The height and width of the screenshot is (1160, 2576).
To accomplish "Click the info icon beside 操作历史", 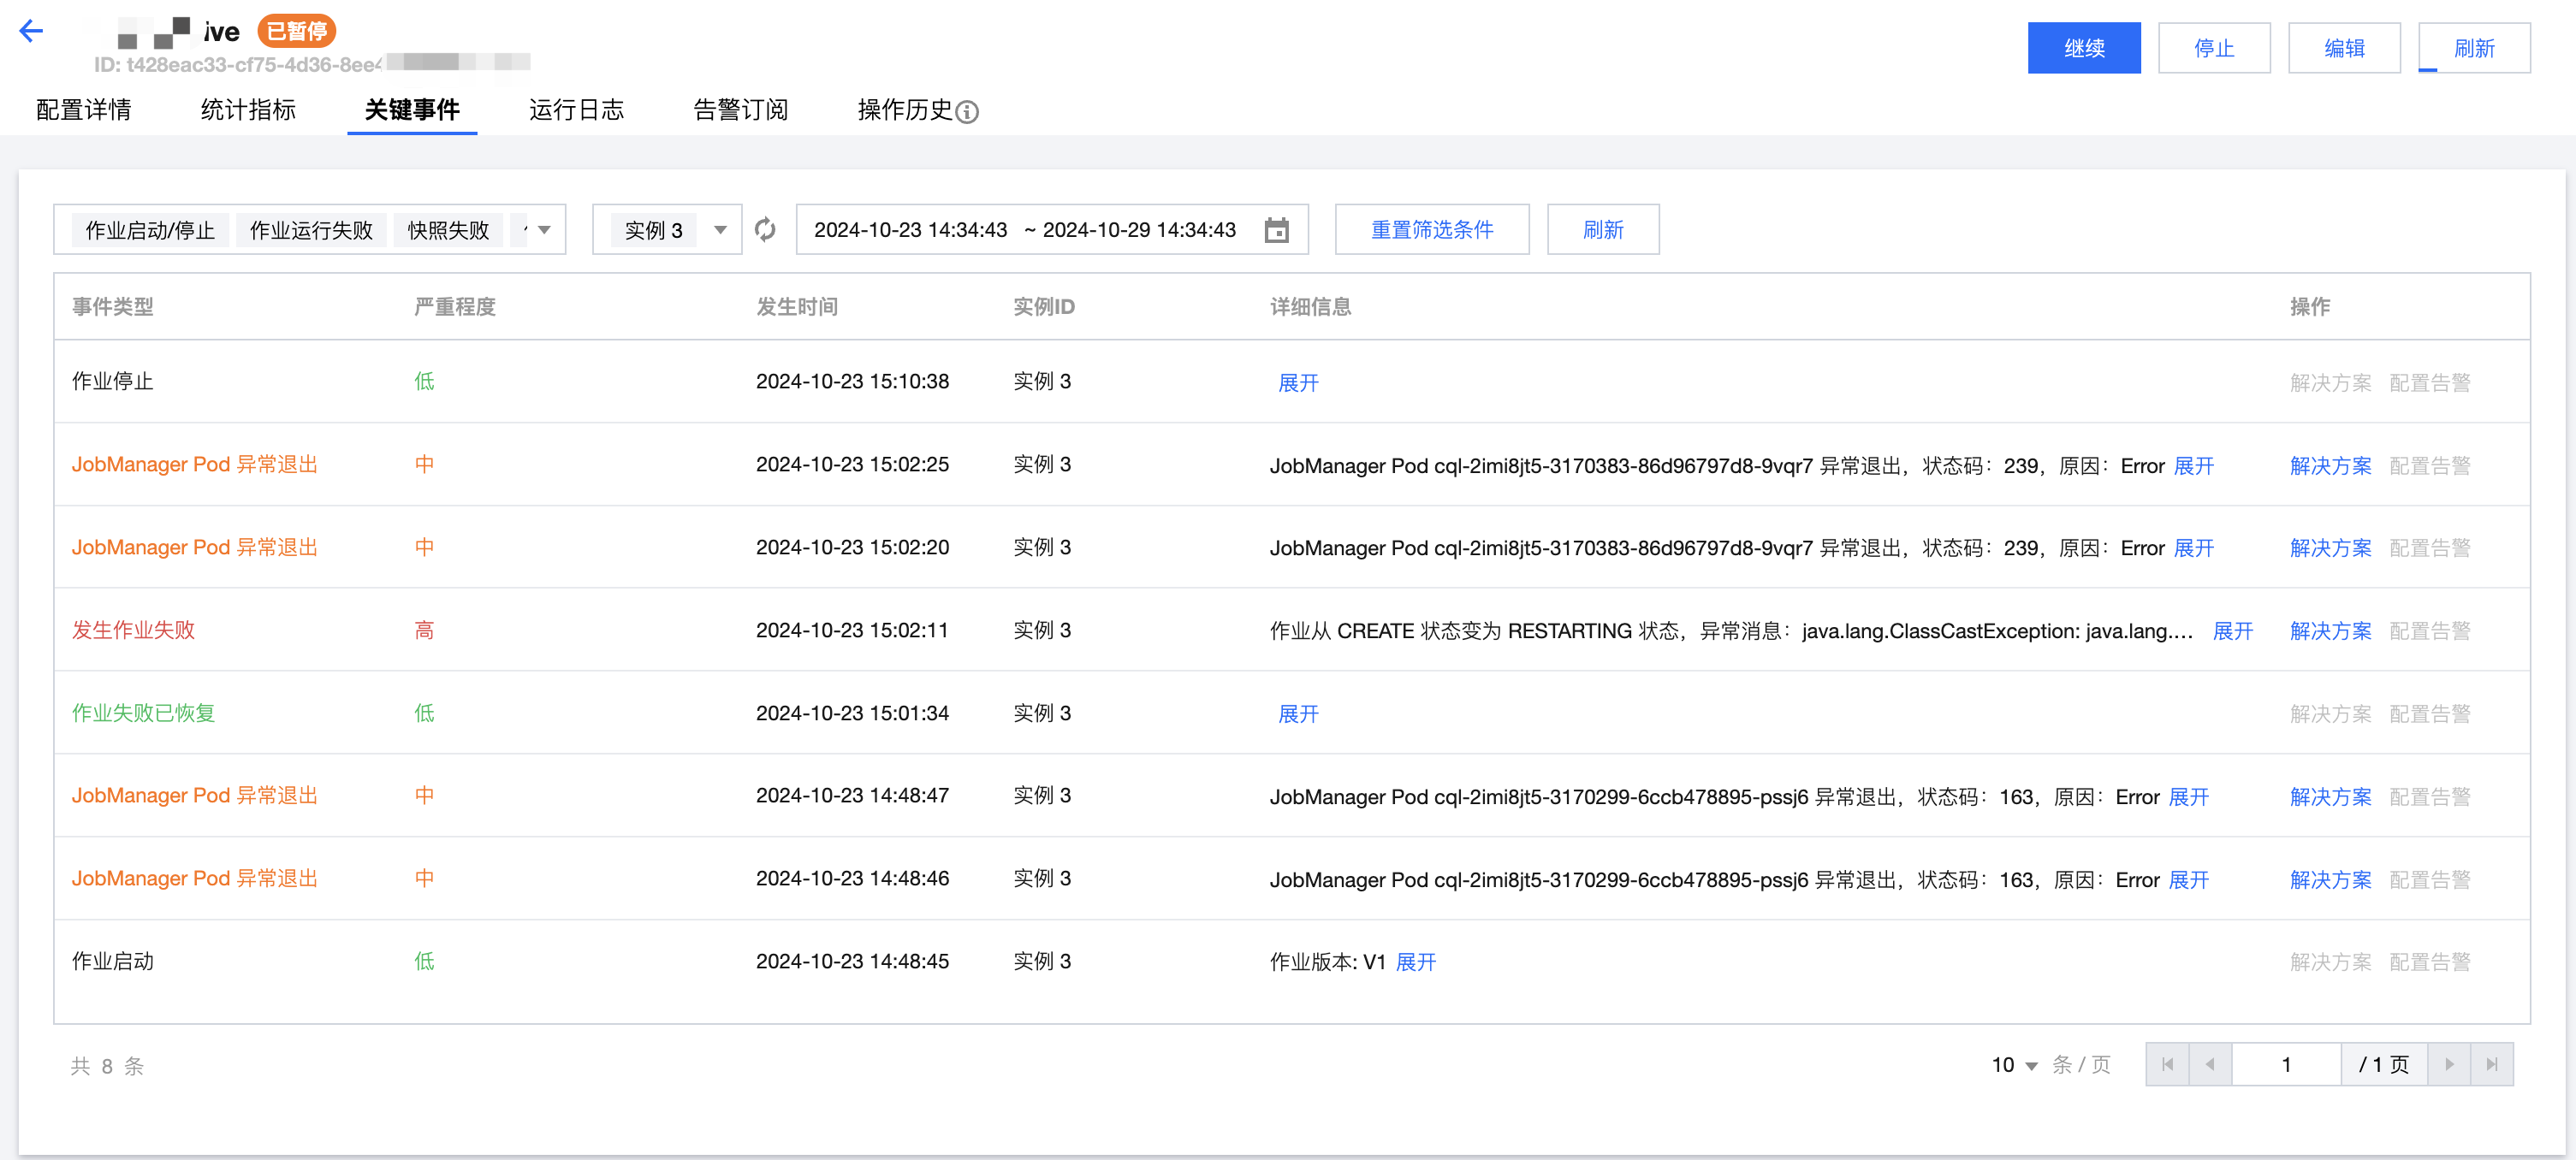I will click(967, 112).
